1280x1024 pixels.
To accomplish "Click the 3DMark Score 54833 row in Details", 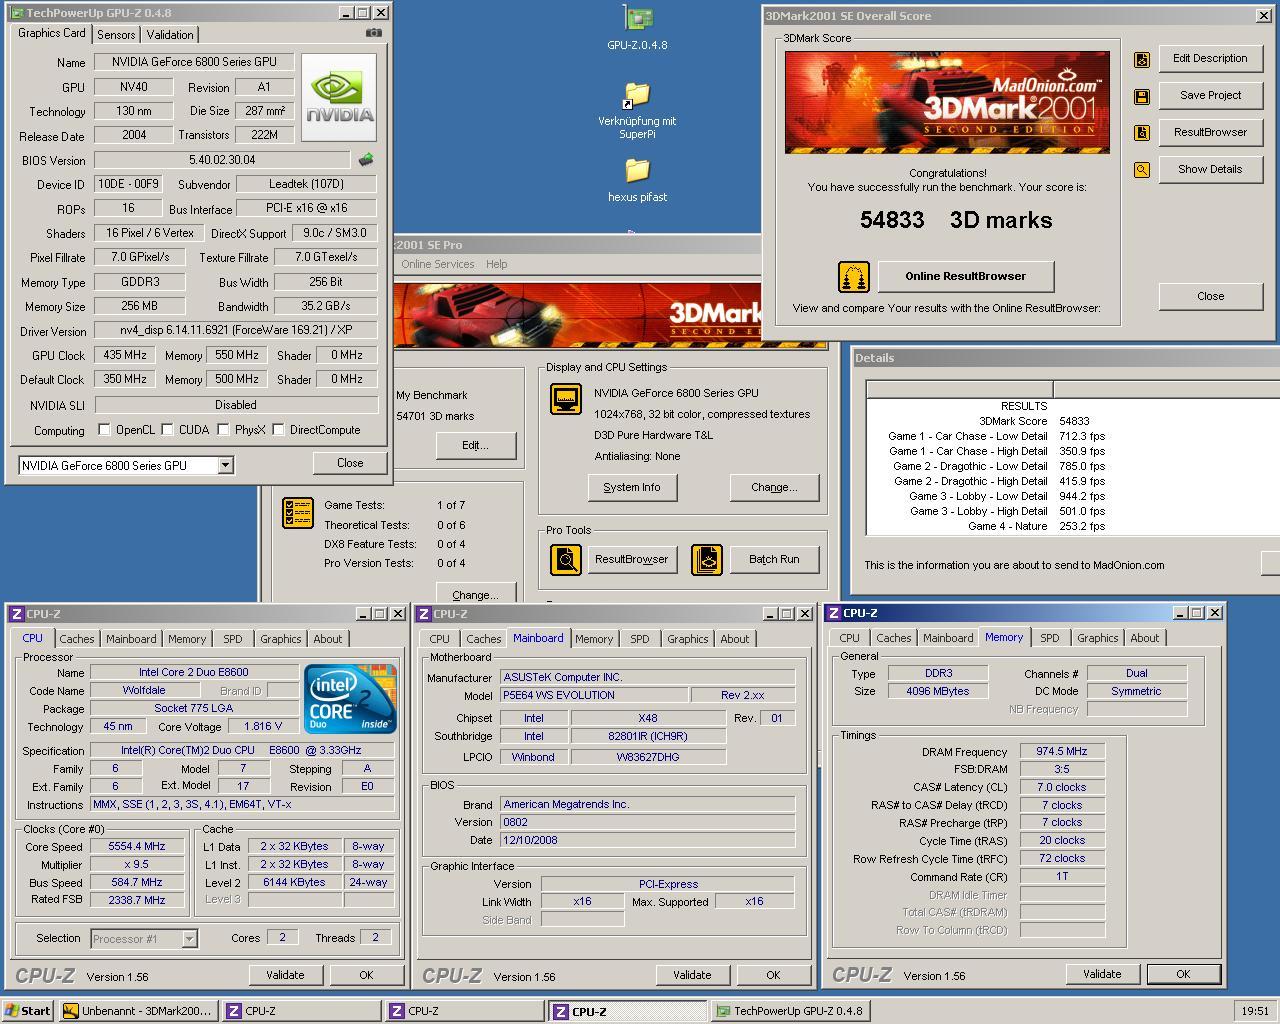I will (x=1034, y=421).
